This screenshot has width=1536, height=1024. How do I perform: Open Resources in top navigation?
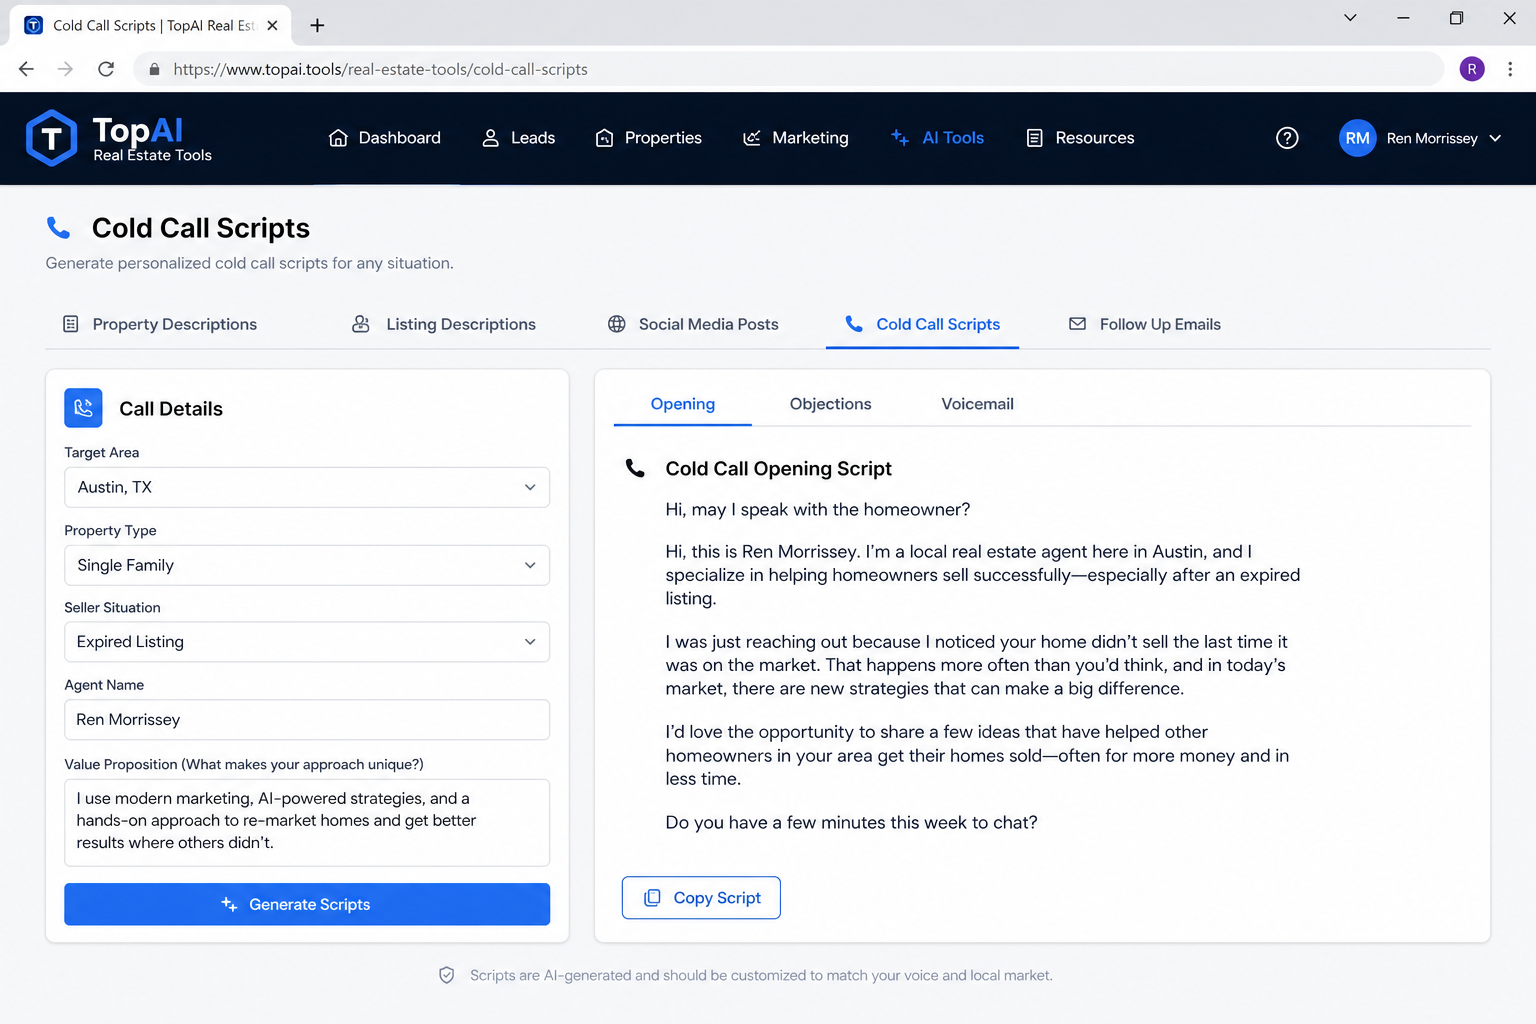point(1081,138)
